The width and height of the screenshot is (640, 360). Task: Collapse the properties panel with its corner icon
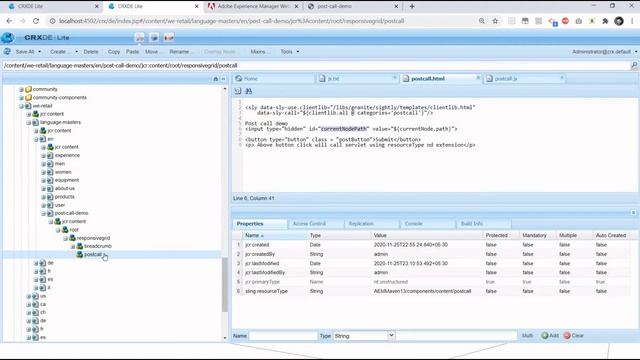pyautogui.click(x=633, y=213)
